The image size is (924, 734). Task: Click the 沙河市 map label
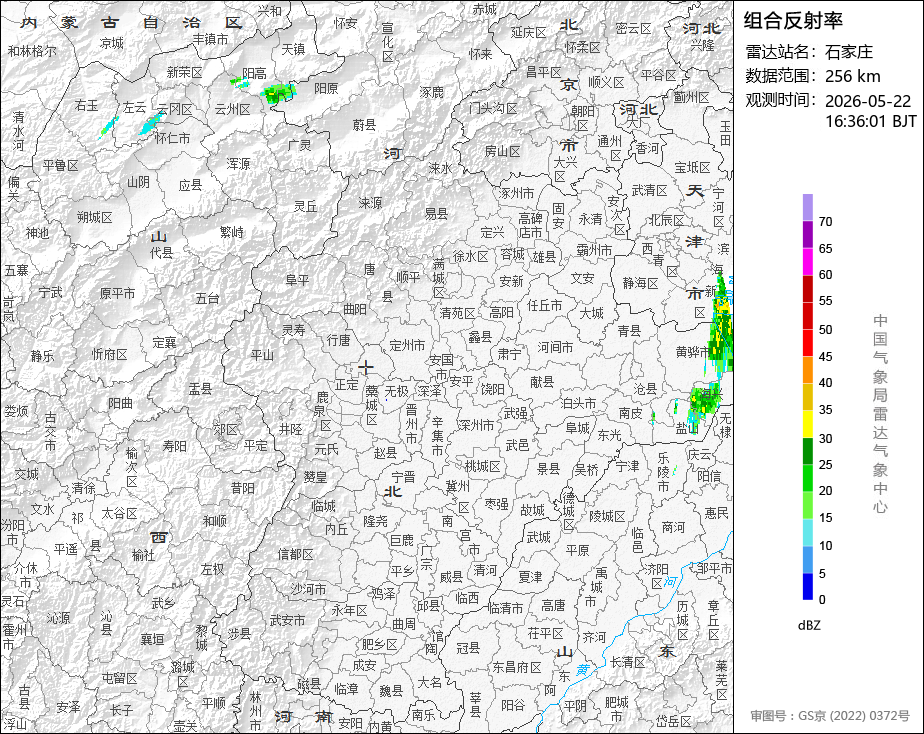pyautogui.click(x=308, y=588)
